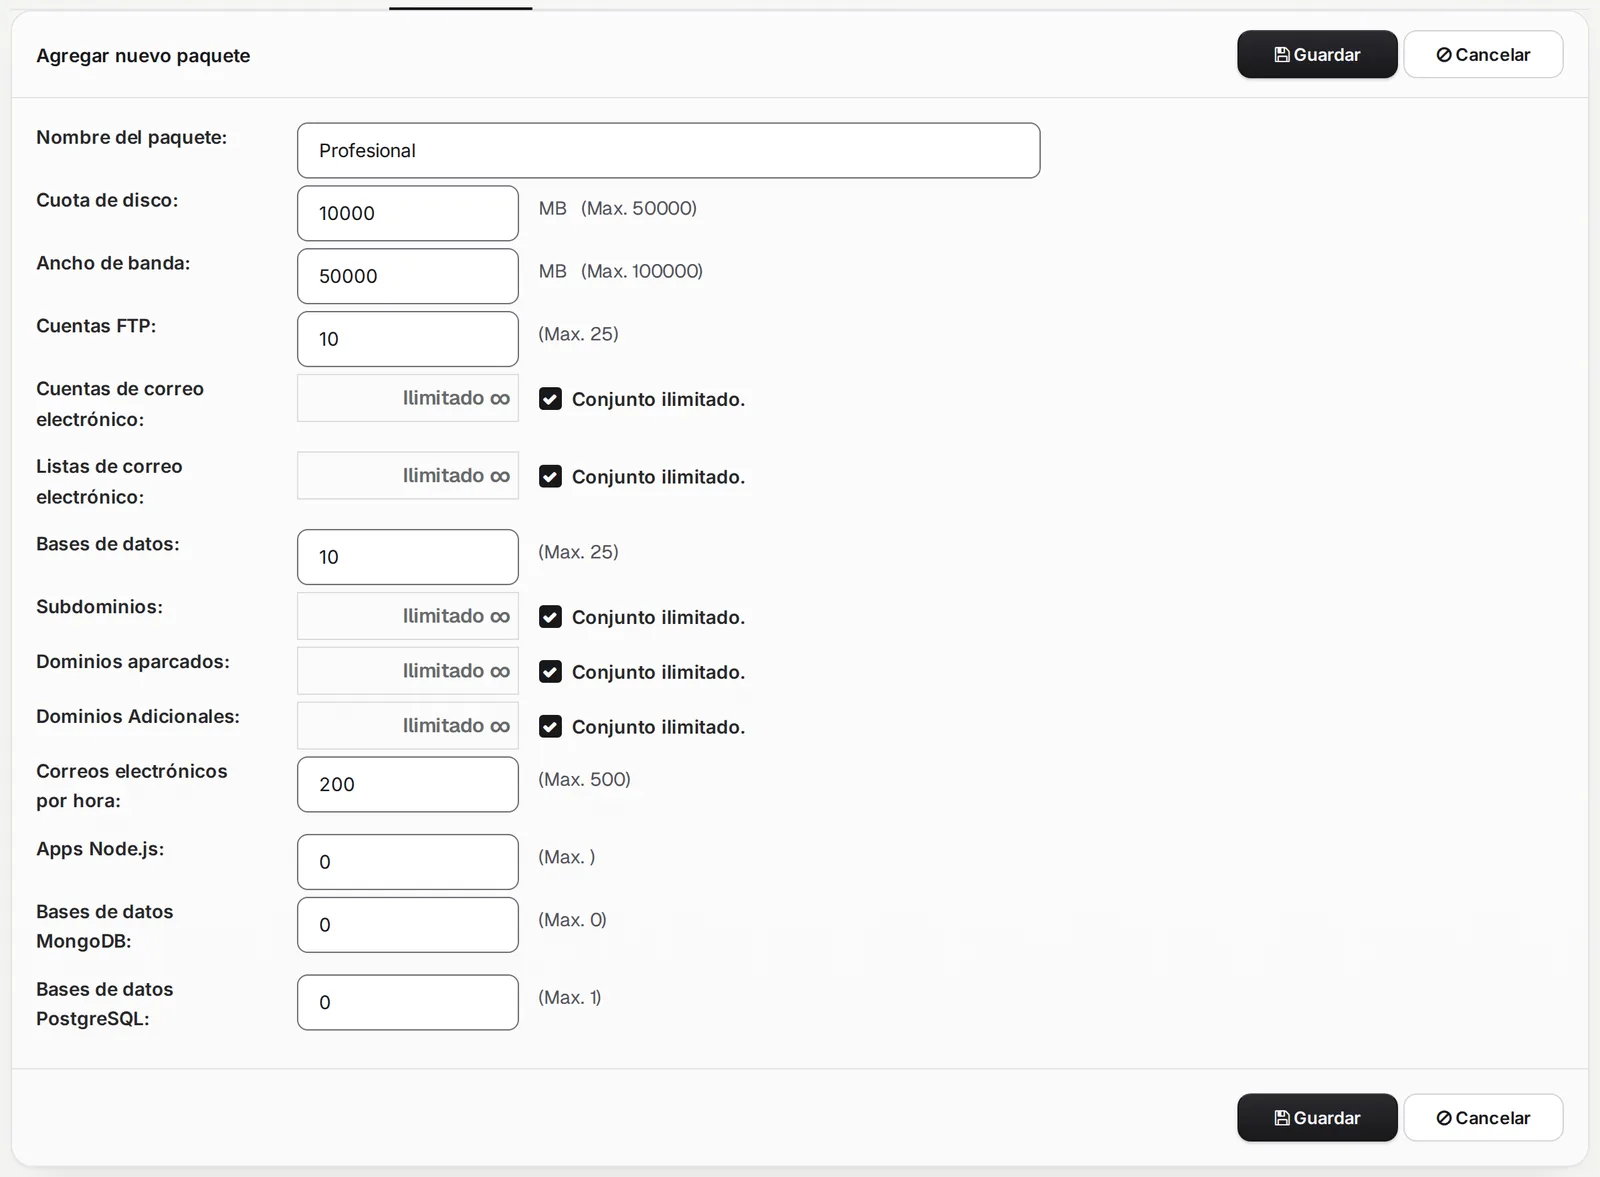Viewport: 1600px width, 1177px height.
Task: Click the Nombre del paquete input field
Action: pyautogui.click(x=668, y=150)
